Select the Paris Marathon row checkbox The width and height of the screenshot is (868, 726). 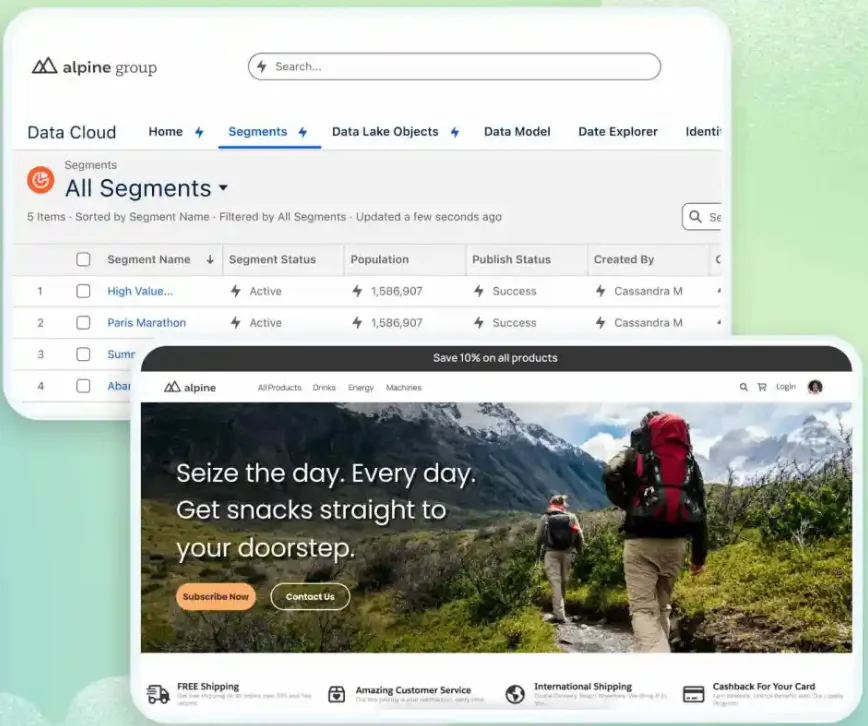[84, 323]
